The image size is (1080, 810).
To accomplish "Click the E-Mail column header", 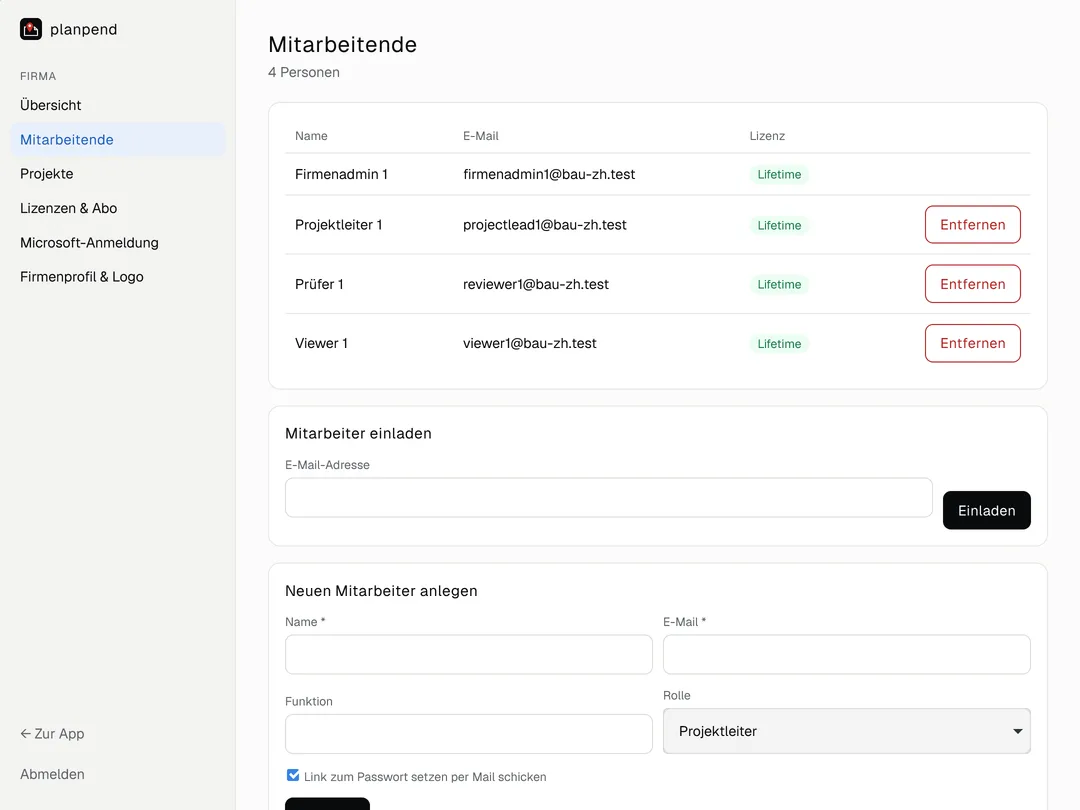I will [x=481, y=136].
